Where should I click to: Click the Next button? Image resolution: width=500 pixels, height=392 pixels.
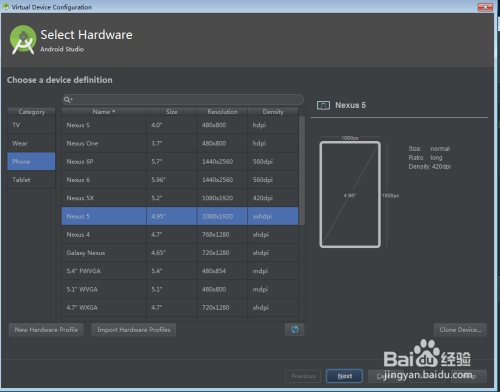pos(344,376)
